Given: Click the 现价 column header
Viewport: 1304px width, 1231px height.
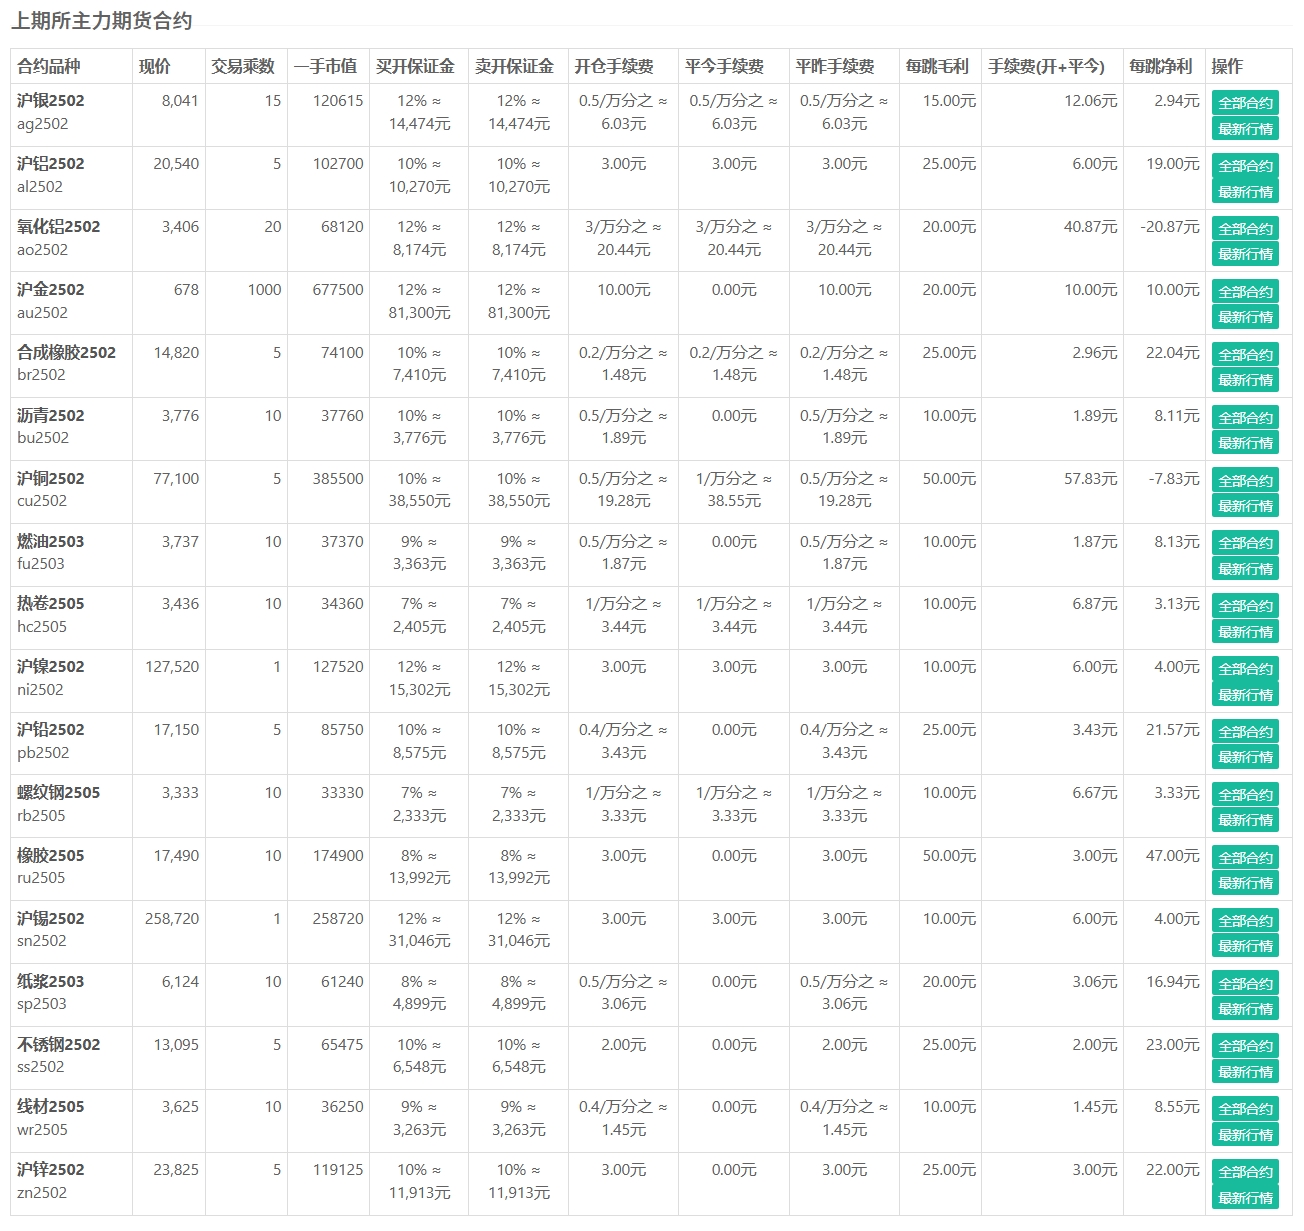Looking at the screenshot, I should click(x=154, y=66).
